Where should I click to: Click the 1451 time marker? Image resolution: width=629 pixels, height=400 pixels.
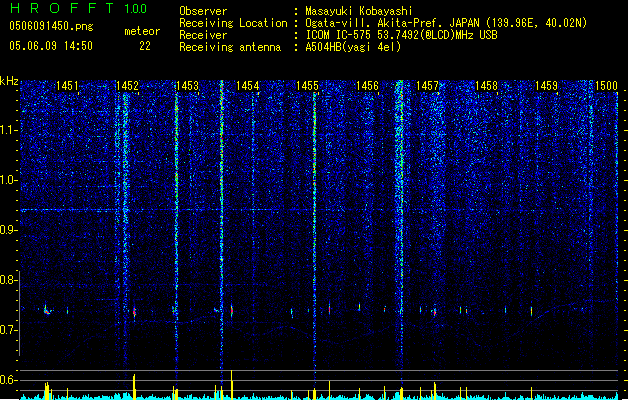click(67, 86)
